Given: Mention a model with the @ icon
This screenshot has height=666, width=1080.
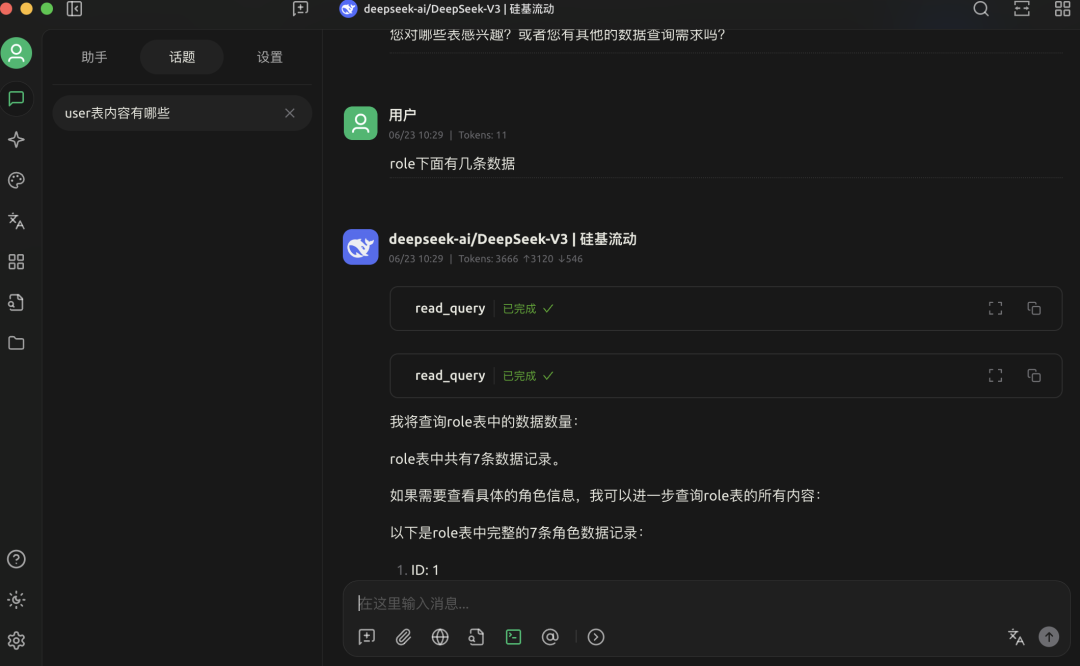Looking at the screenshot, I should tap(550, 637).
